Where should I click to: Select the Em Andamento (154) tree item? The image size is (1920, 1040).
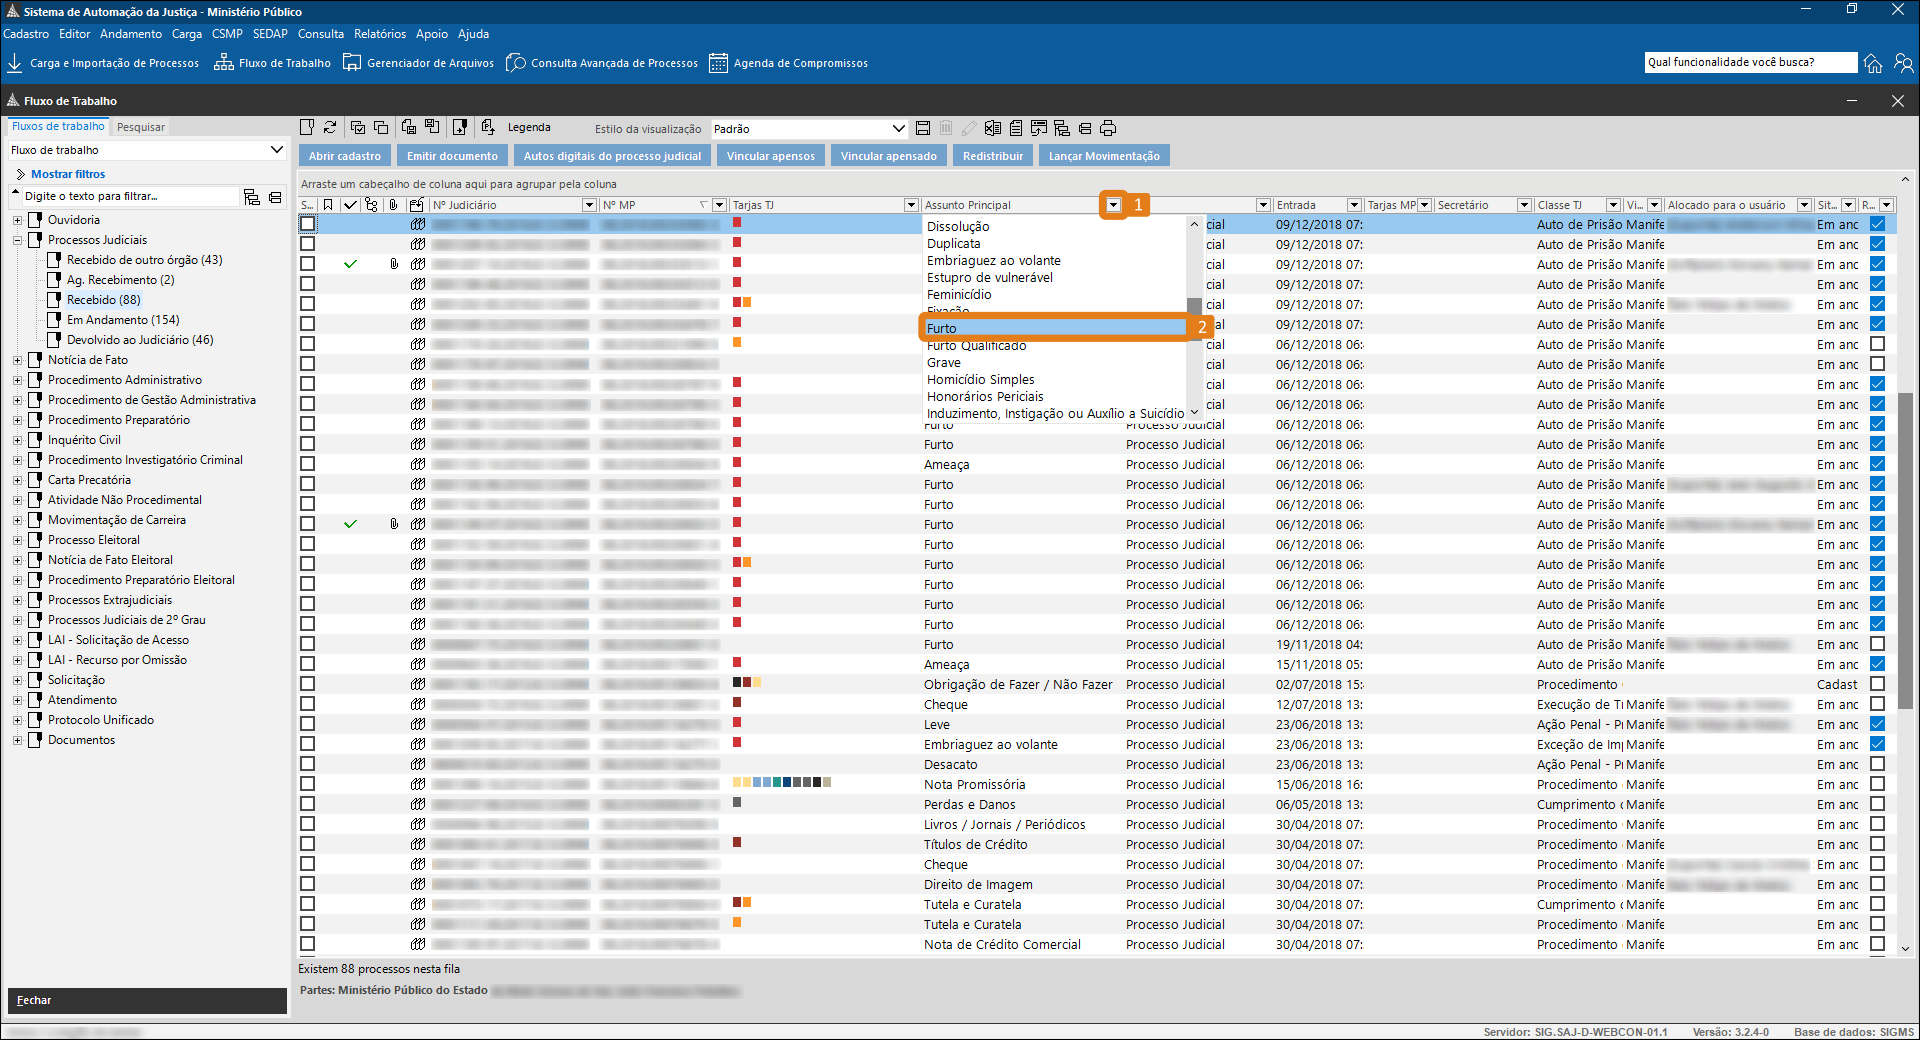pos(123,320)
